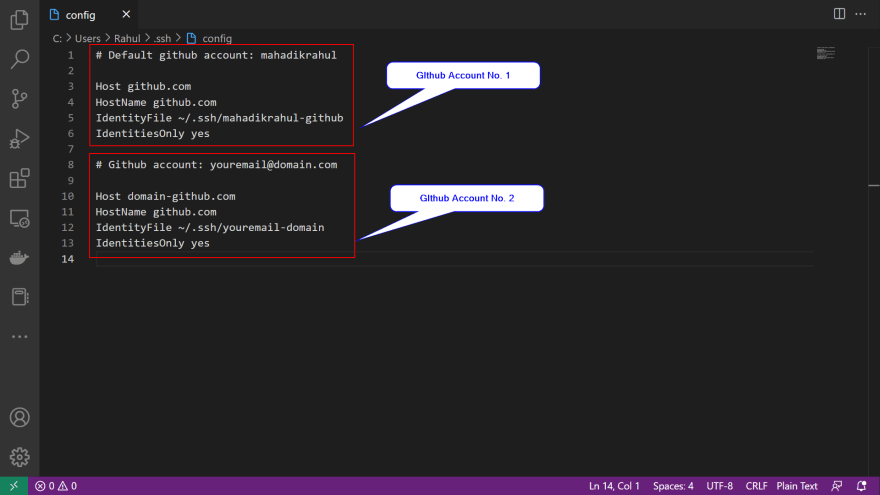Open the Manage gear settings icon

pyautogui.click(x=20, y=457)
